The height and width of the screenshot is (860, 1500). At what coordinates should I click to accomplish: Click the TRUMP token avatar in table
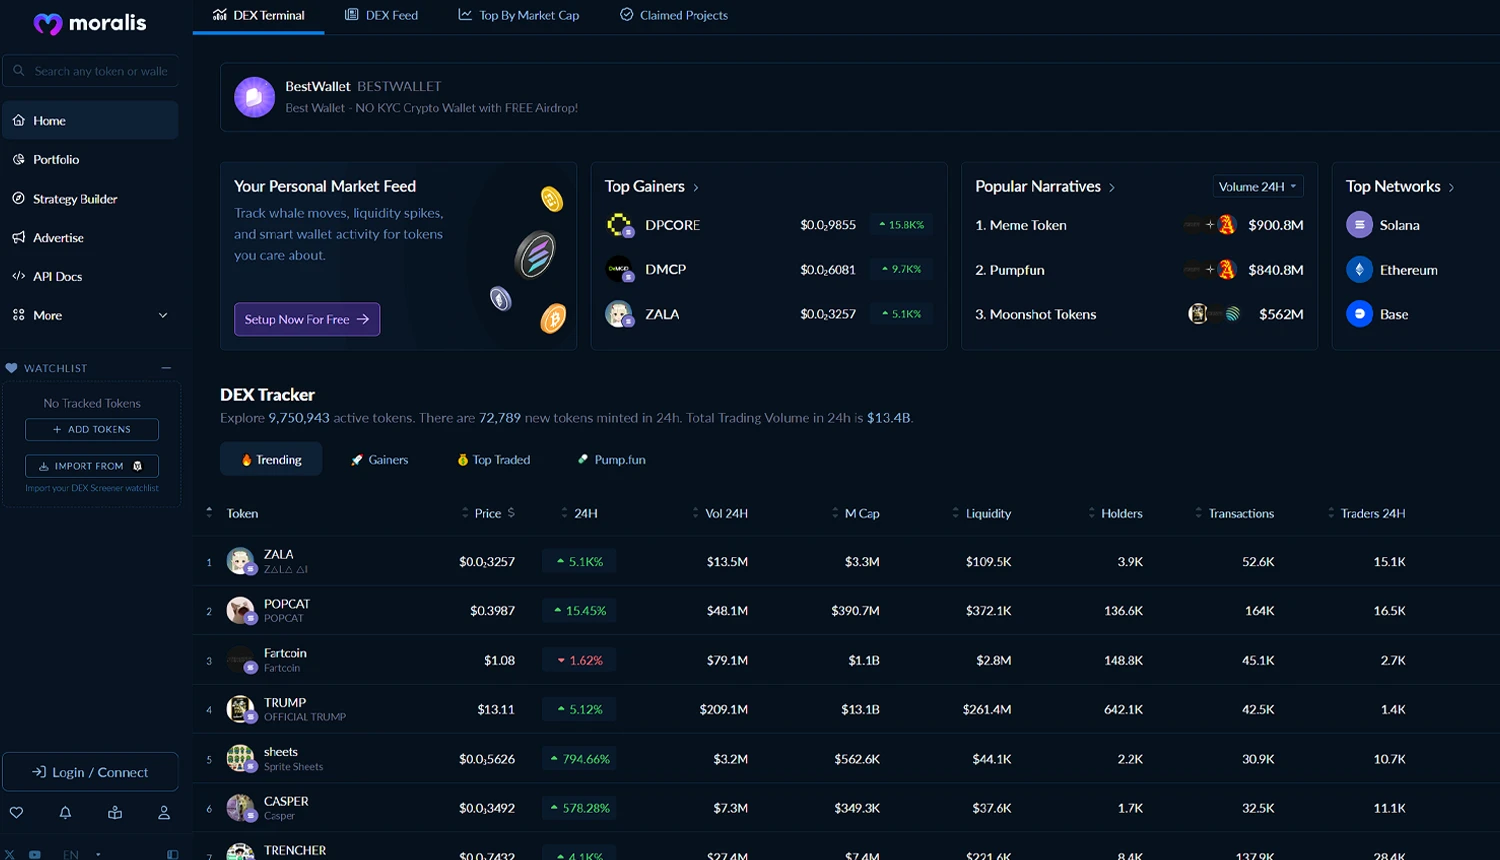click(240, 709)
